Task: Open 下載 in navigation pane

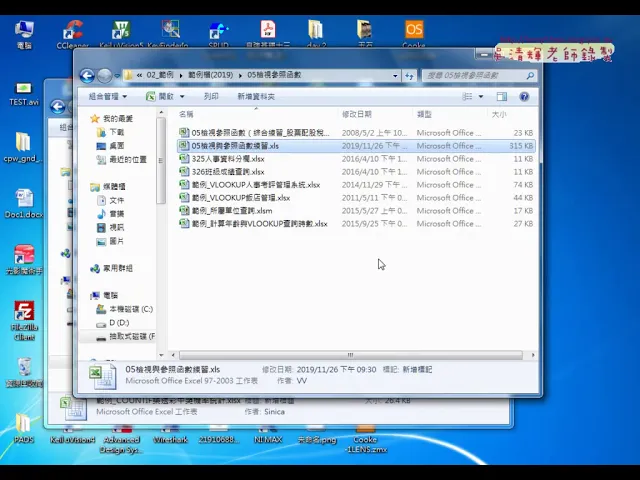Action: [117, 132]
